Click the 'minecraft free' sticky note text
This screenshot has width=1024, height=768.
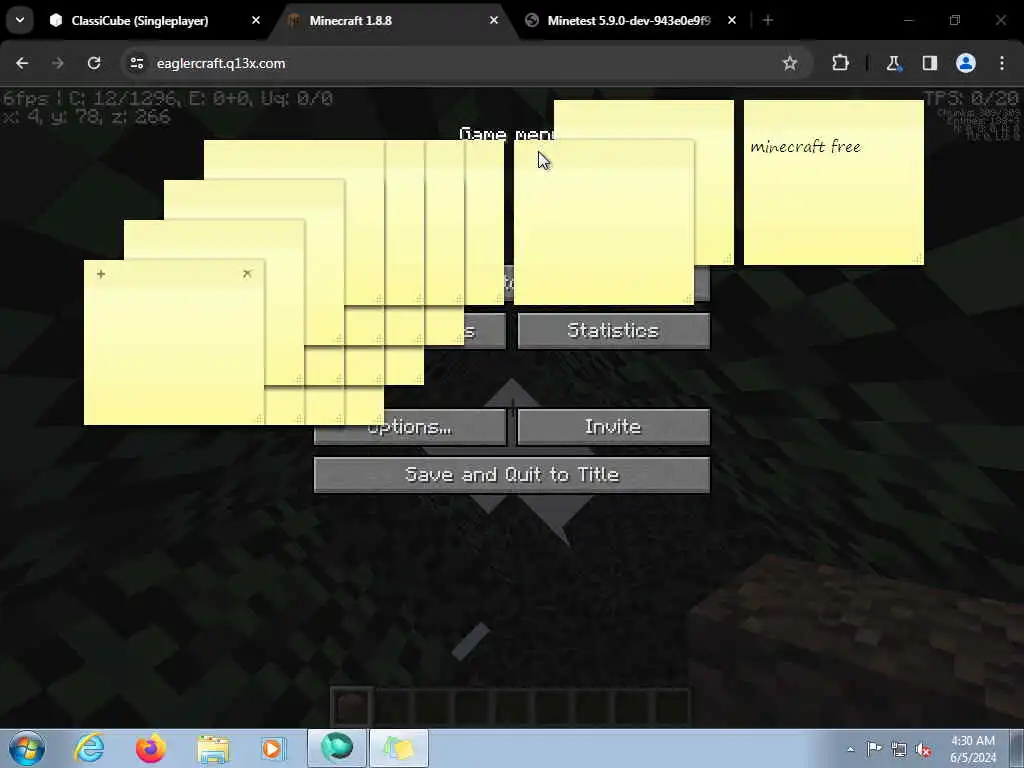click(x=805, y=146)
